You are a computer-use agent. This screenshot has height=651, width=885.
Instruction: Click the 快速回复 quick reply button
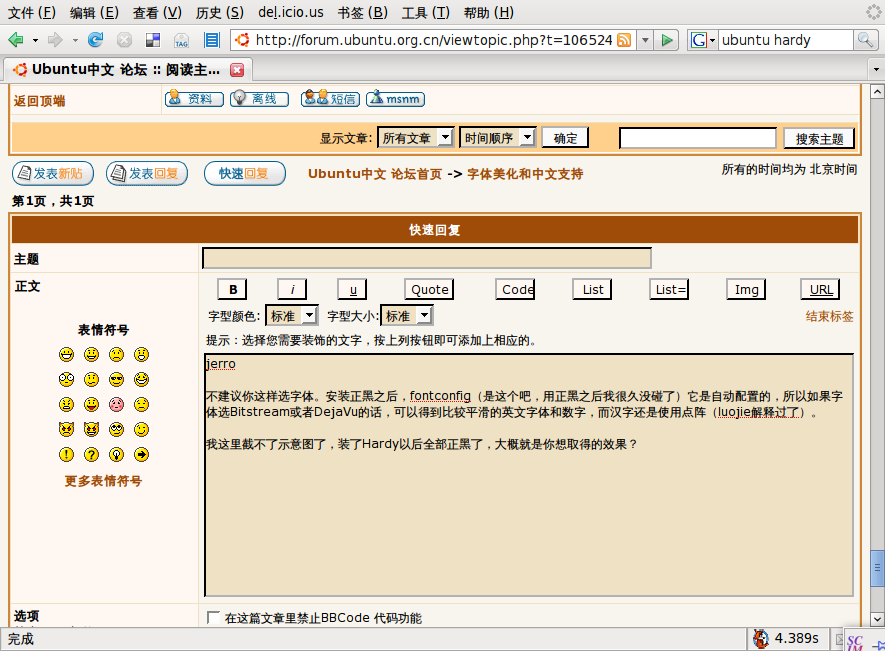245,173
